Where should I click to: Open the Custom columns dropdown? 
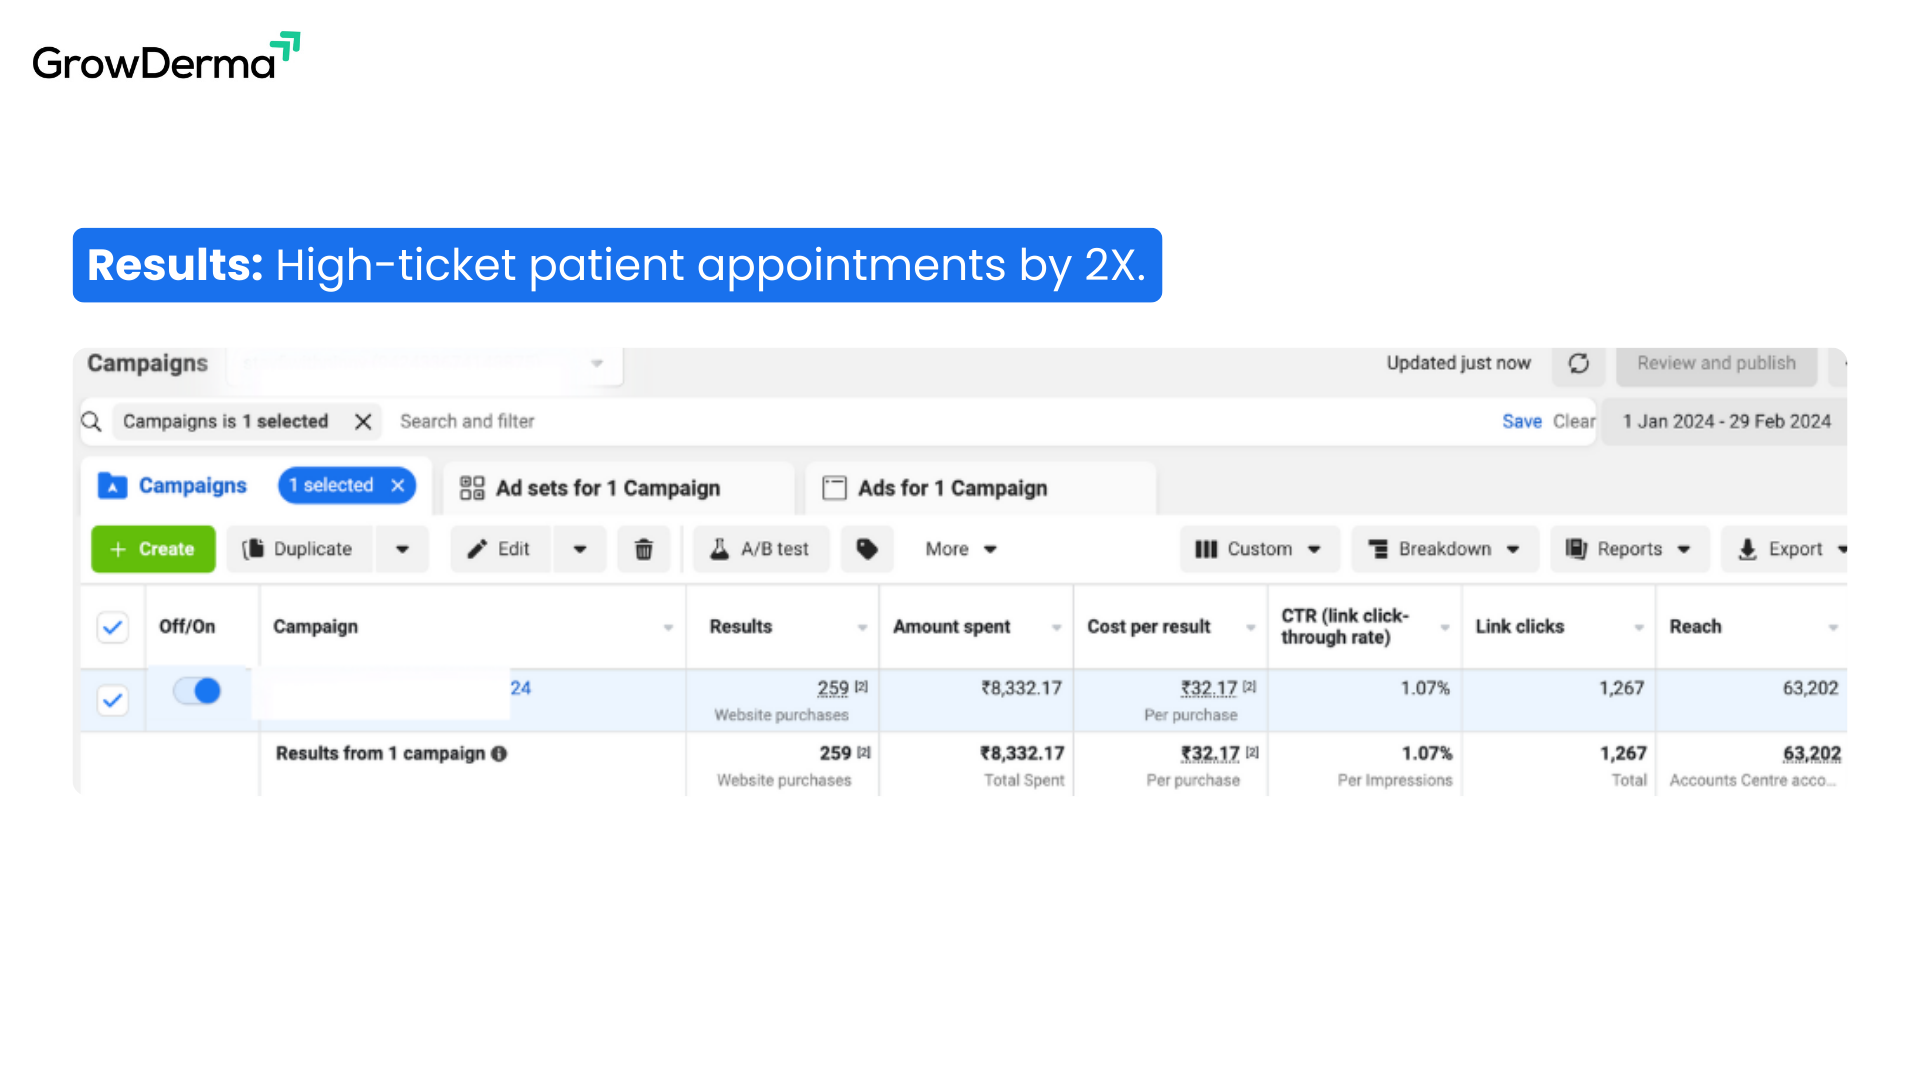click(1259, 549)
